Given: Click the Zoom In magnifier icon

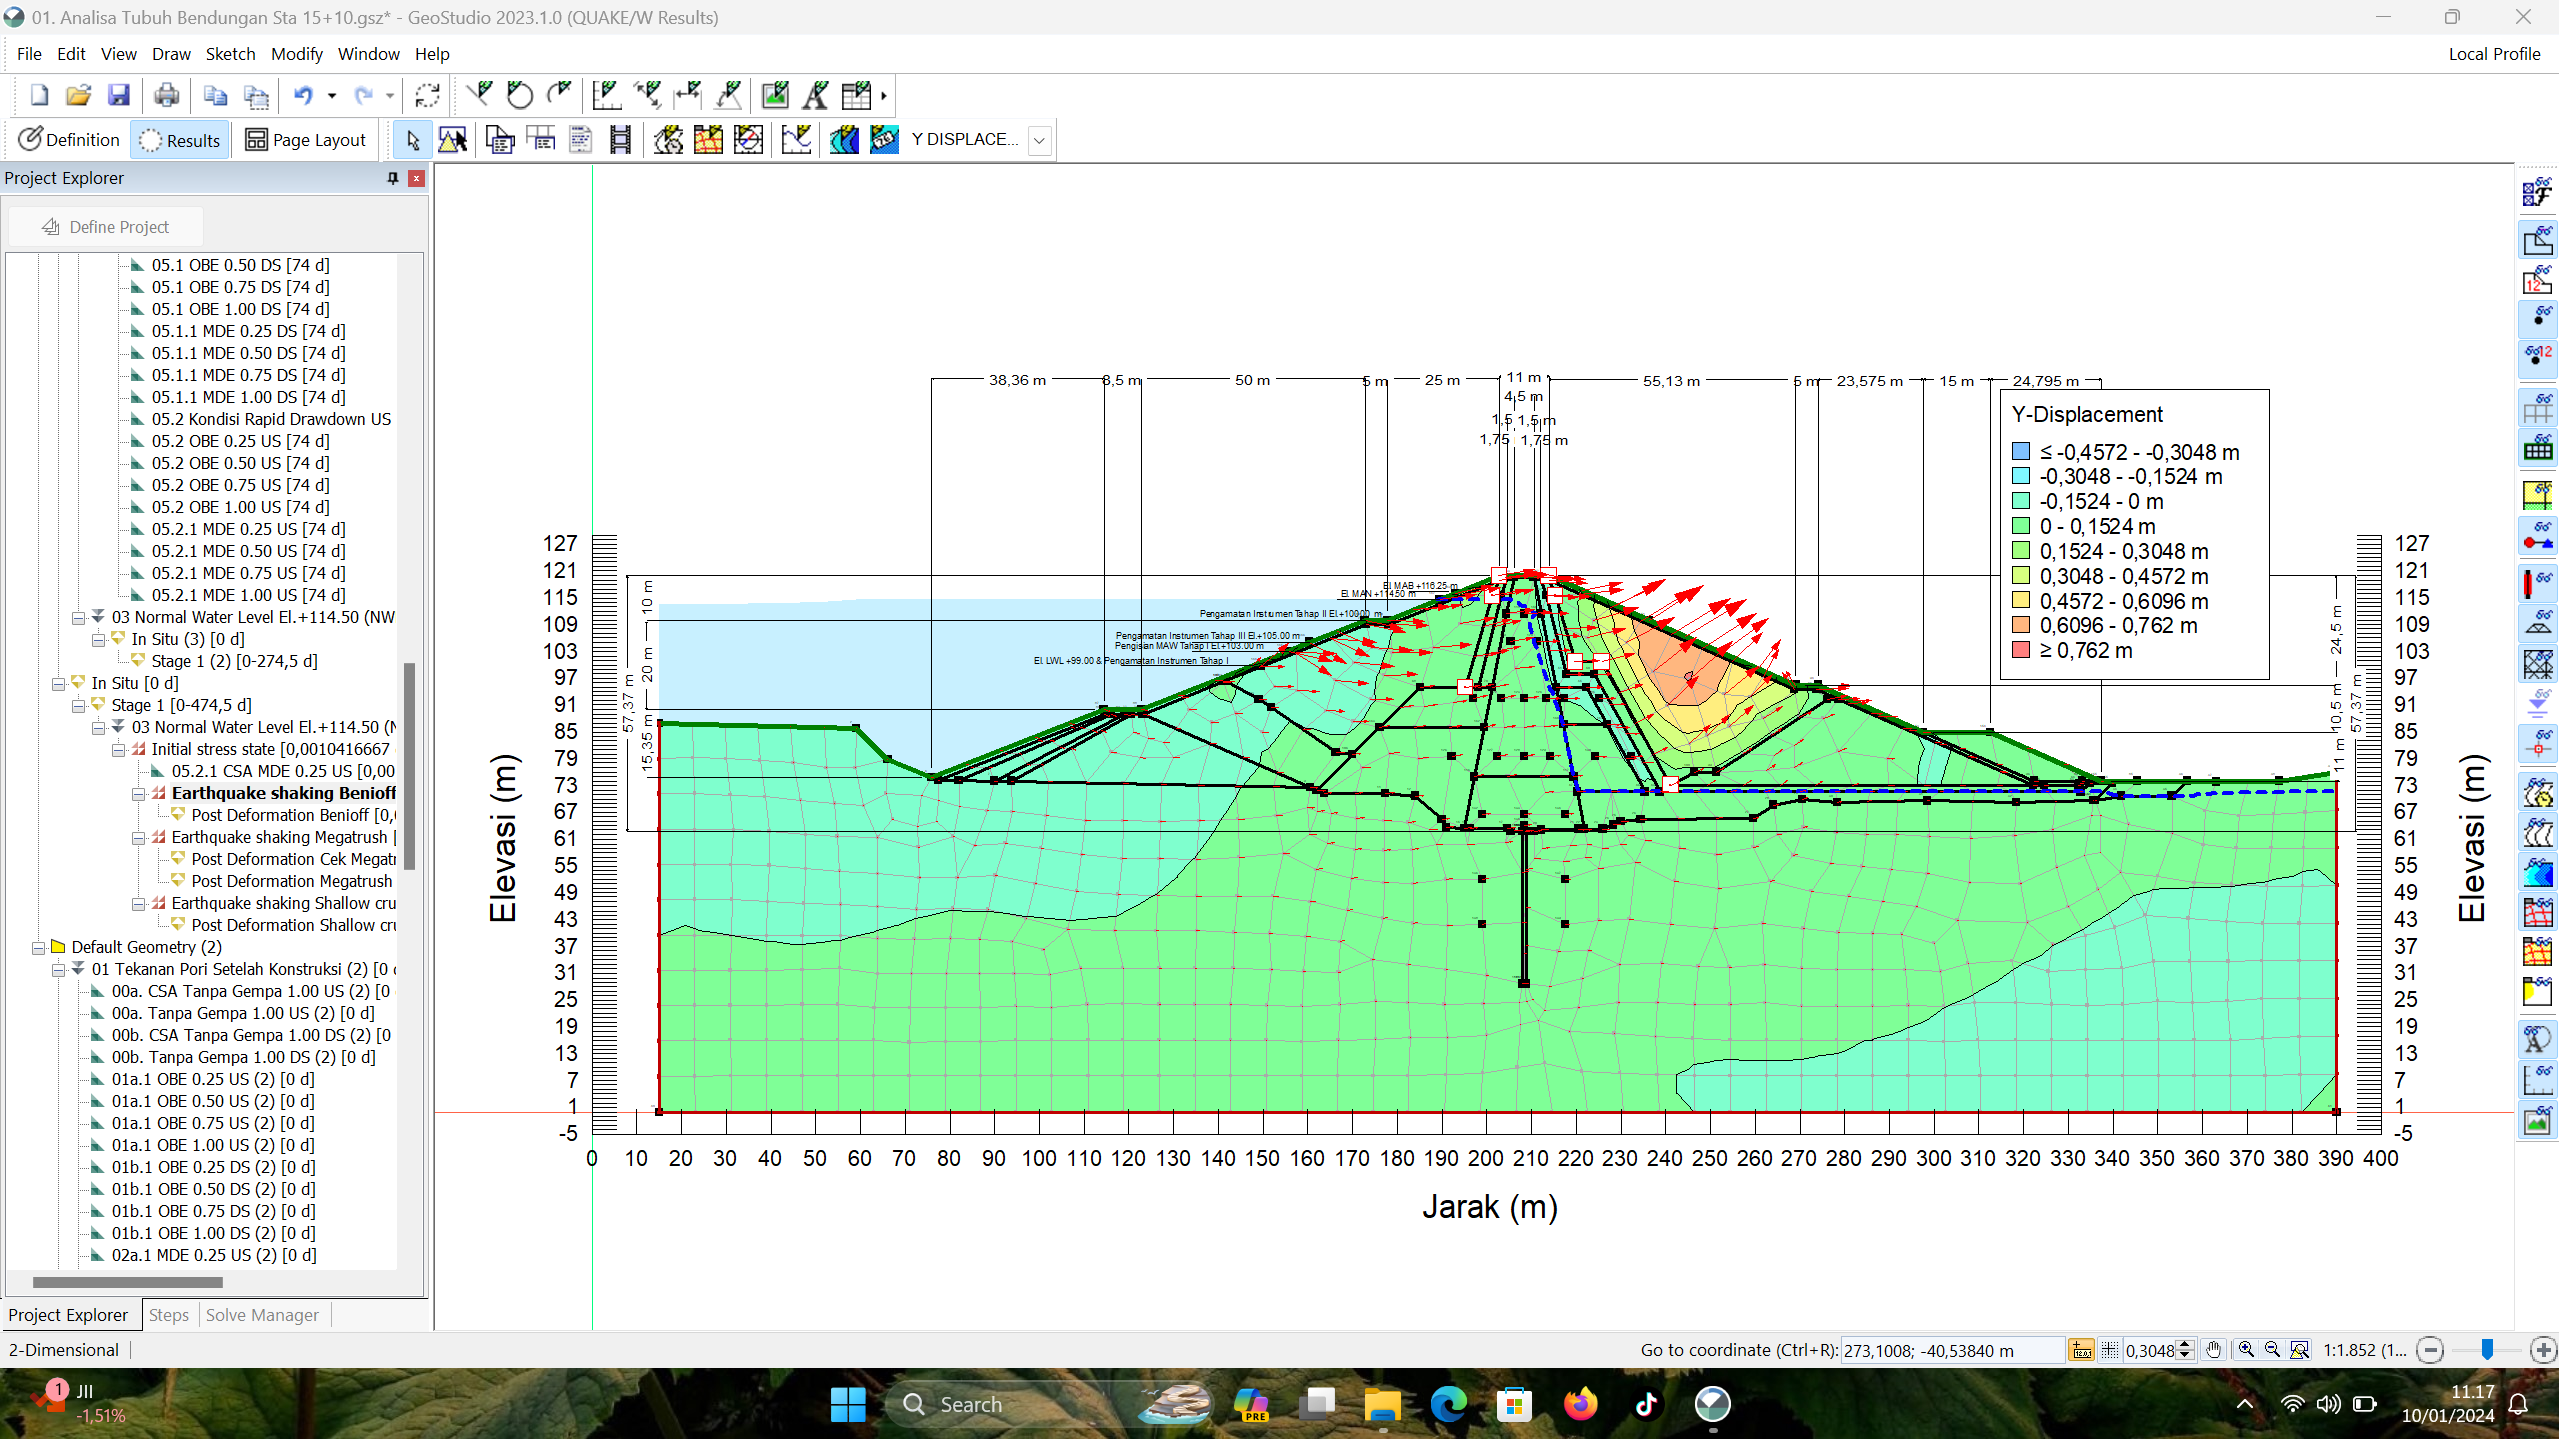Looking at the screenshot, I should tap(2246, 1350).
